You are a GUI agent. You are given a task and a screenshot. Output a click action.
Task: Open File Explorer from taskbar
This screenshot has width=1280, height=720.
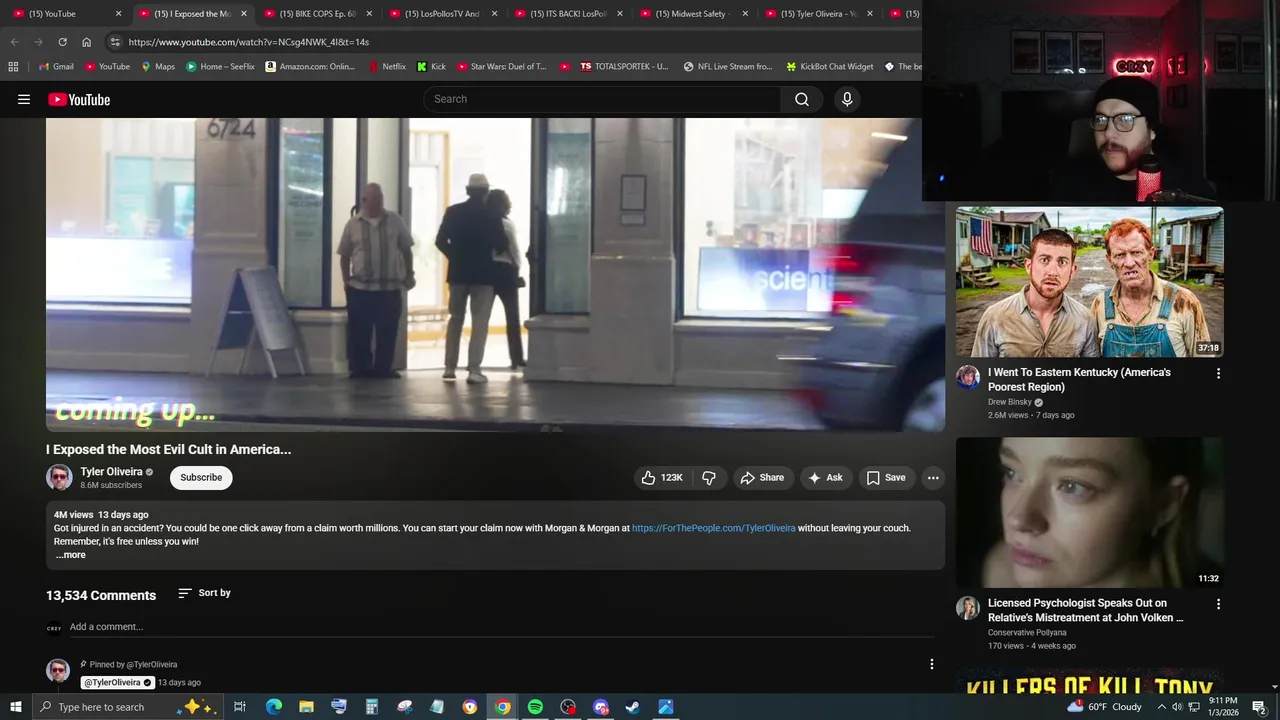pyautogui.click(x=306, y=707)
